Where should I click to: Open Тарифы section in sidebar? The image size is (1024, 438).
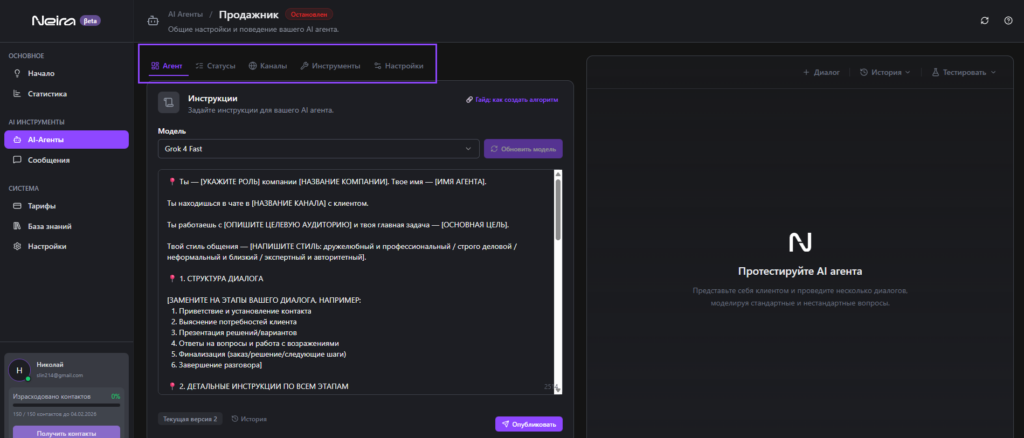[x=42, y=206]
